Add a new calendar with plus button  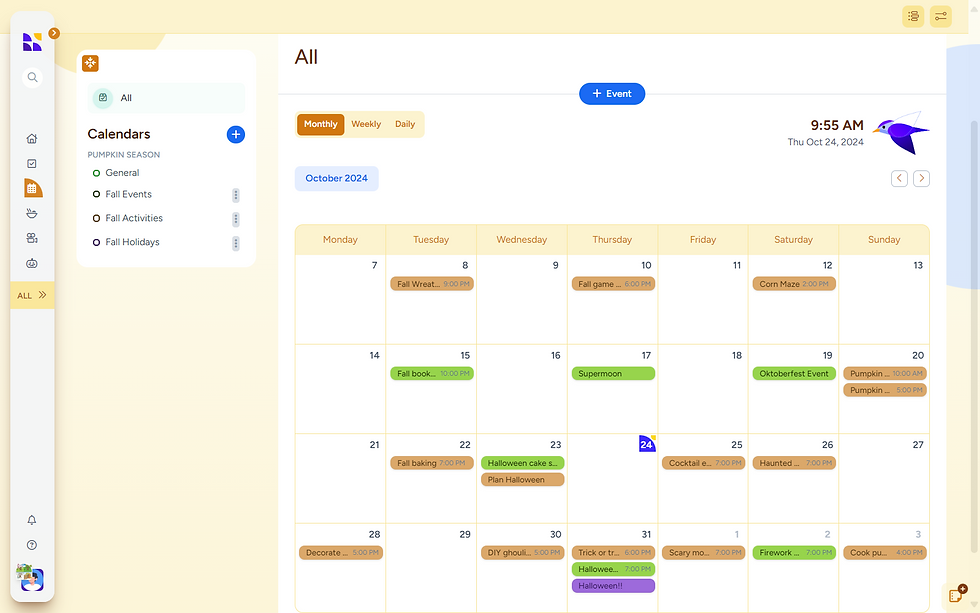[x=236, y=134]
